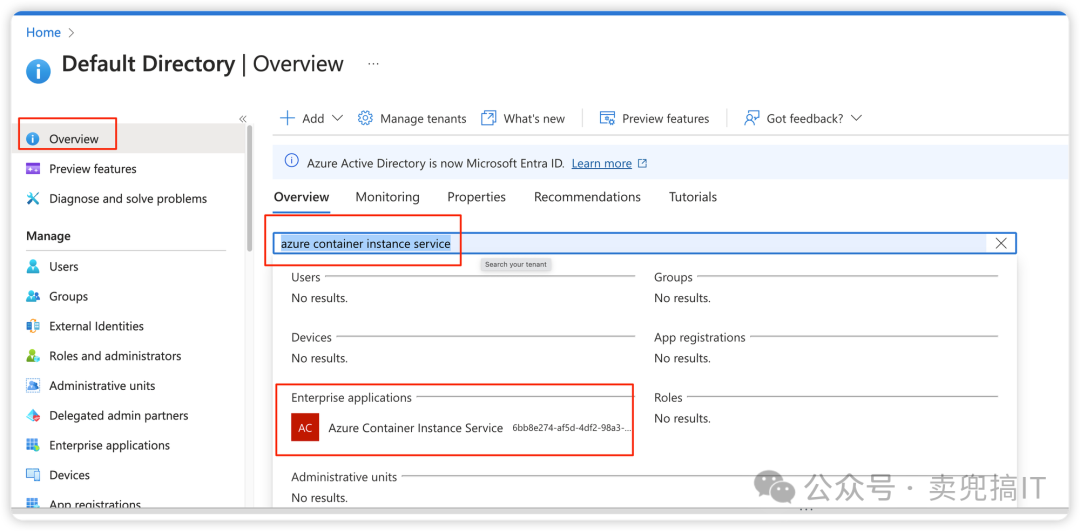This screenshot has width=1080, height=531.
Task: Click the App registrations sidebar icon
Action: [x=33, y=503]
